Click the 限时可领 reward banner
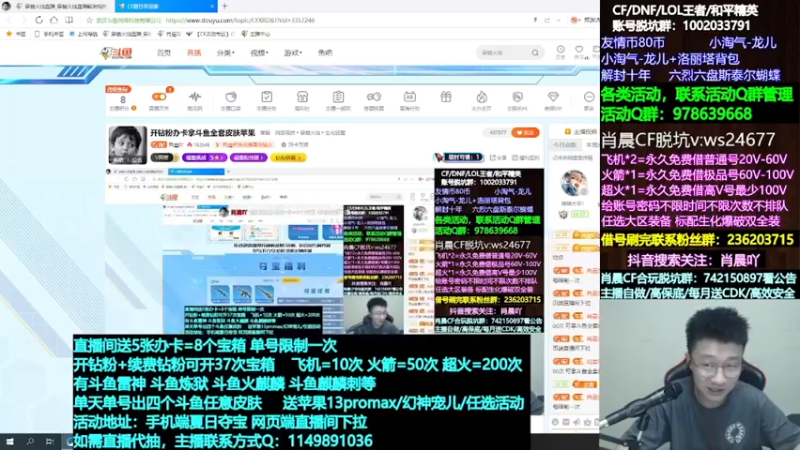 click(458, 157)
